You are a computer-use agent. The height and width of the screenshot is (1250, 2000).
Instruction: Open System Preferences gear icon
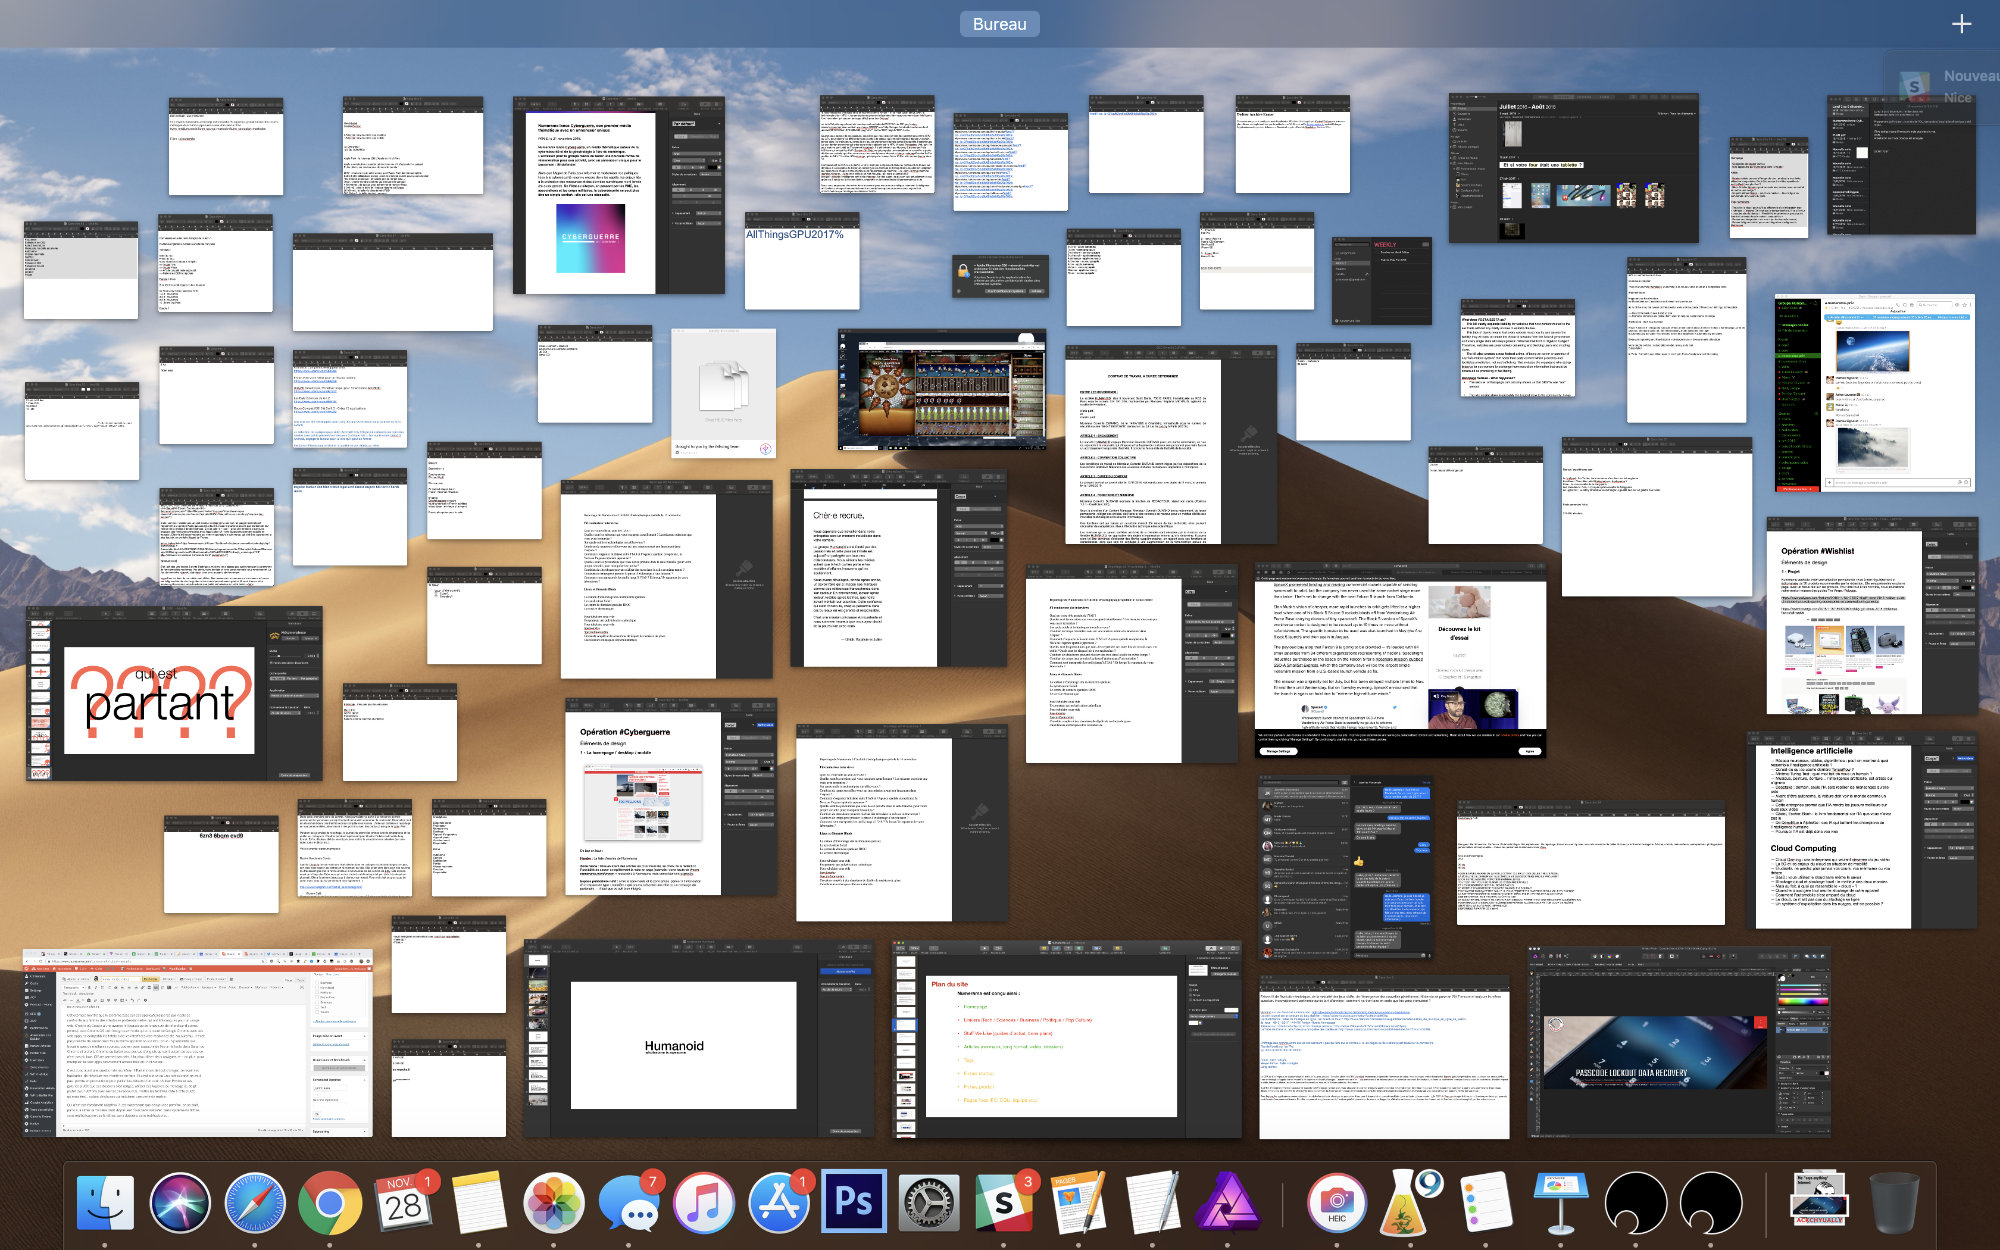pos(928,1203)
